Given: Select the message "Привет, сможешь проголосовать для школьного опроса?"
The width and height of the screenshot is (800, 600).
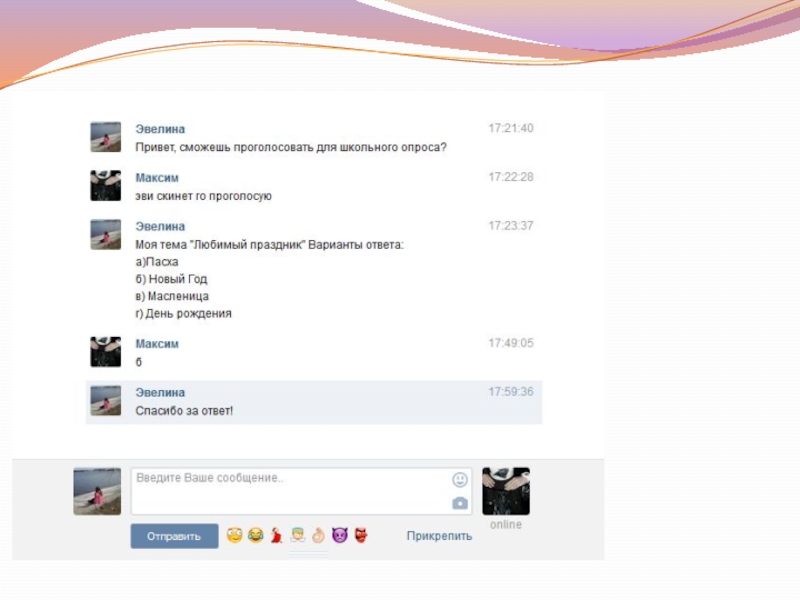Looking at the screenshot, I should pos(291,147).
